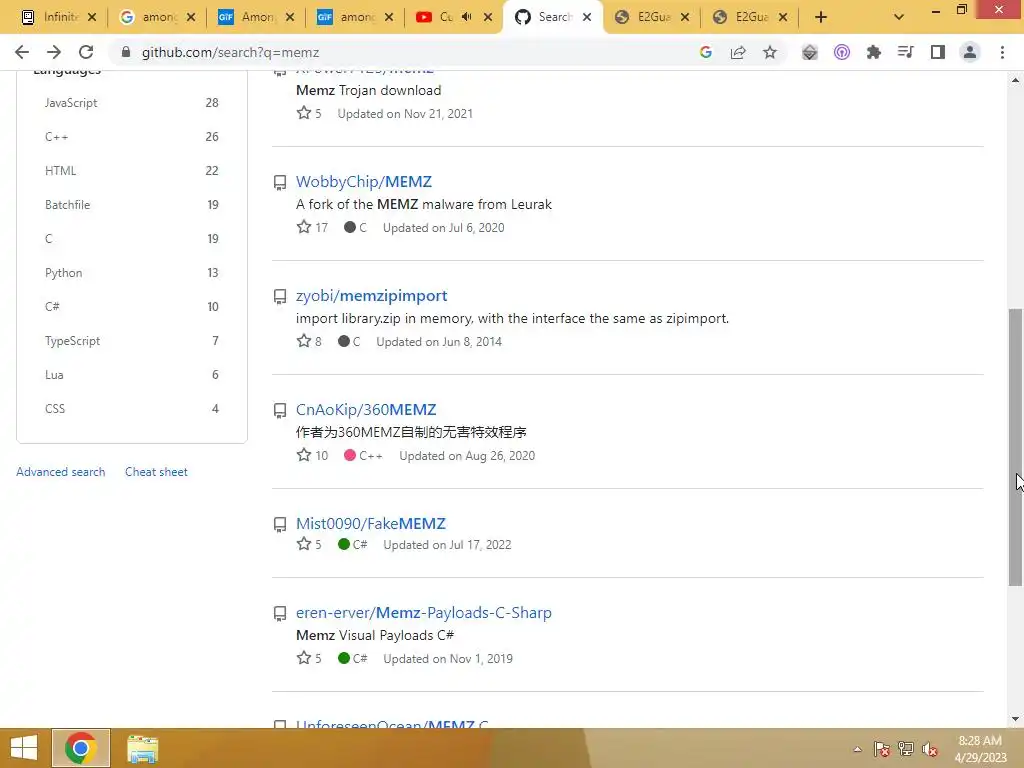Switch to the Infinite tab
The image size is (1024, 768).
tap(59, 17)
